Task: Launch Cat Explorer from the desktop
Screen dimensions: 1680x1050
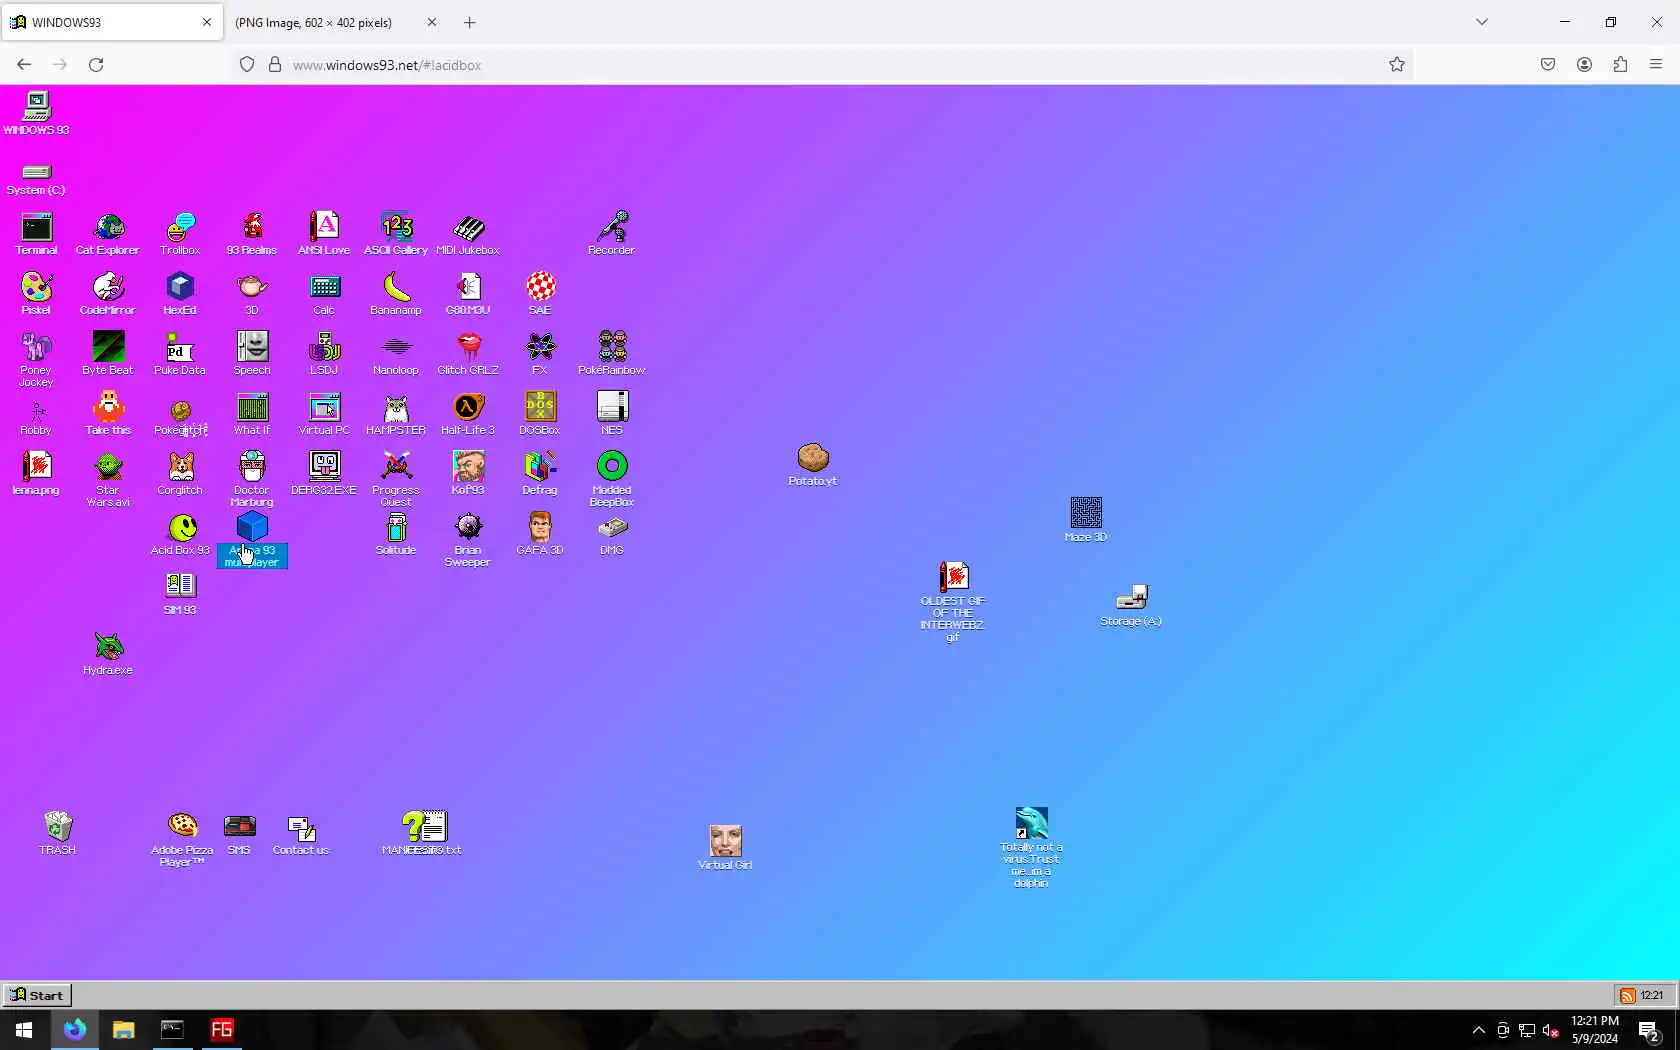Action: 108,234
